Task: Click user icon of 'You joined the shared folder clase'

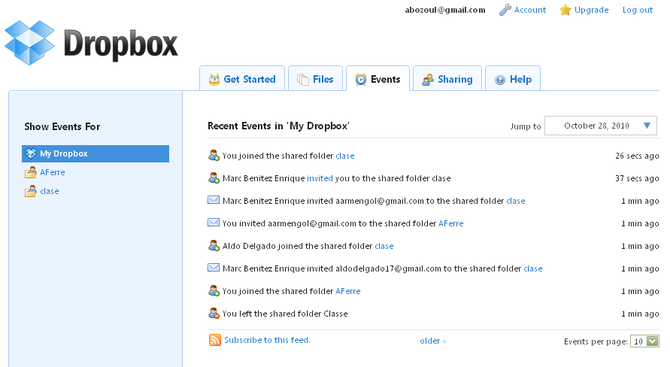Action: [x=214, y=156]
